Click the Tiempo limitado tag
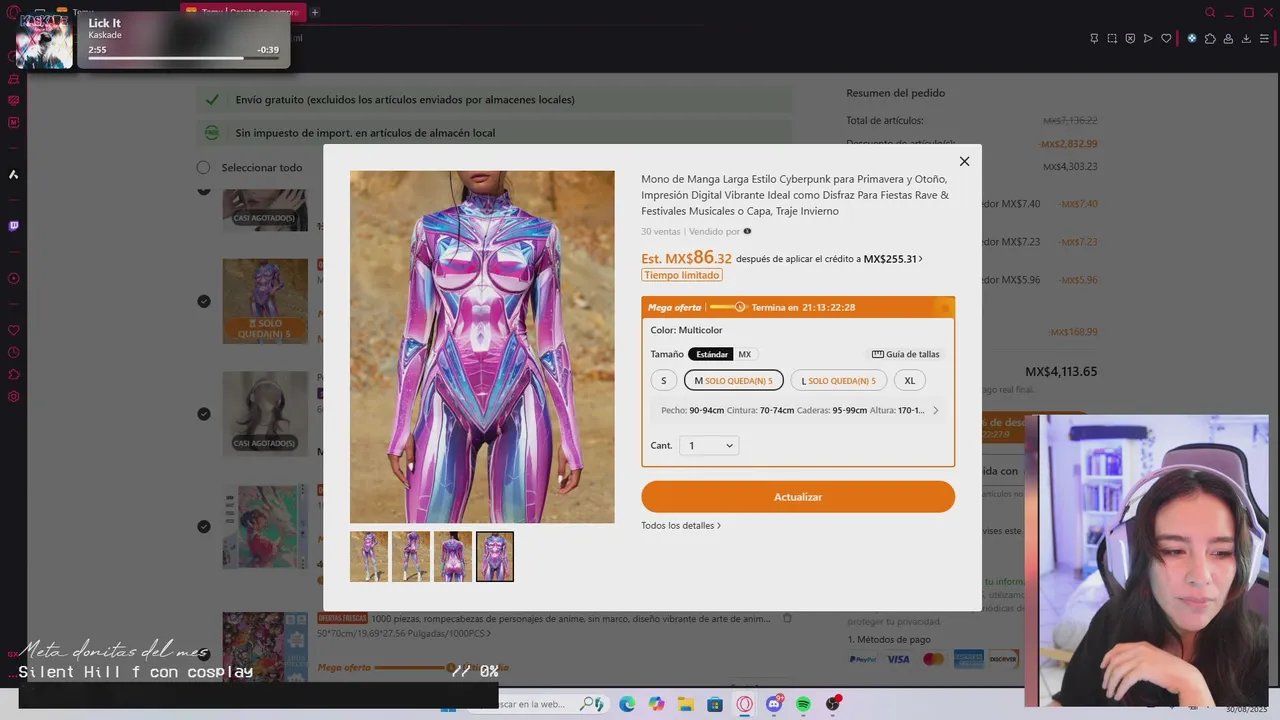The height and width of the screenshot is (720, 1280). [682, 275]
